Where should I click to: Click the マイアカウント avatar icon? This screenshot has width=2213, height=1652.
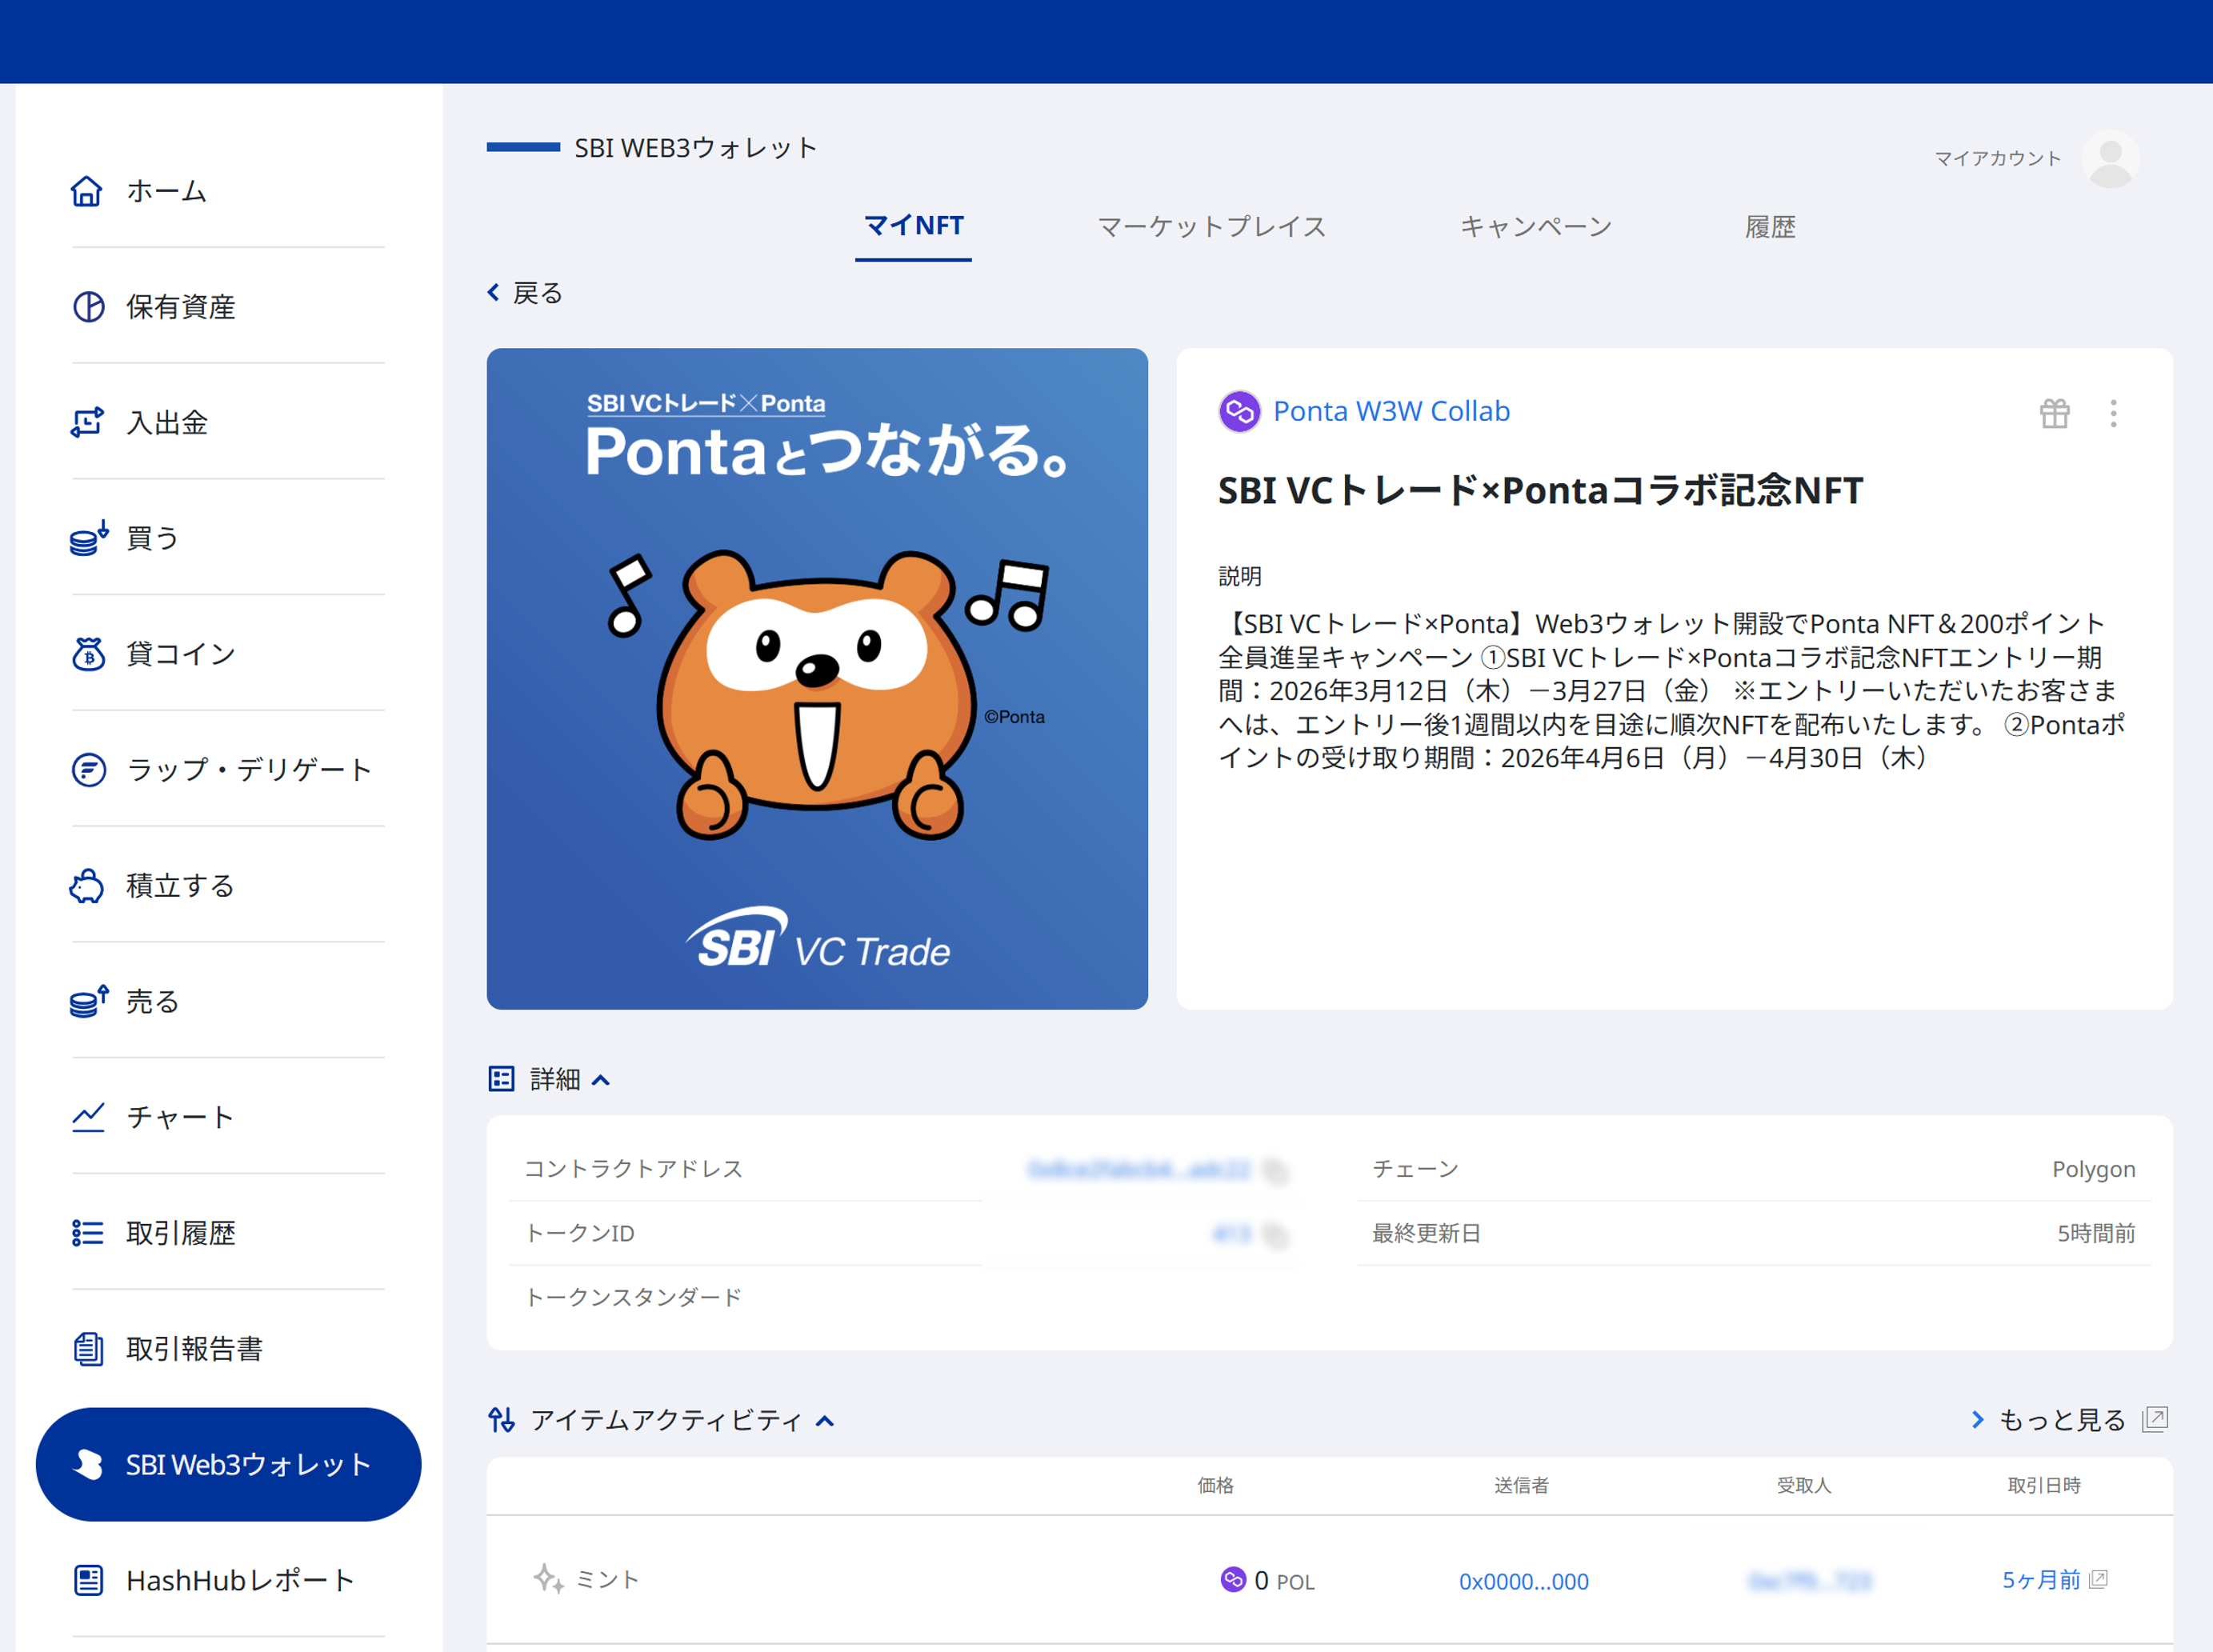(2110, 159)
